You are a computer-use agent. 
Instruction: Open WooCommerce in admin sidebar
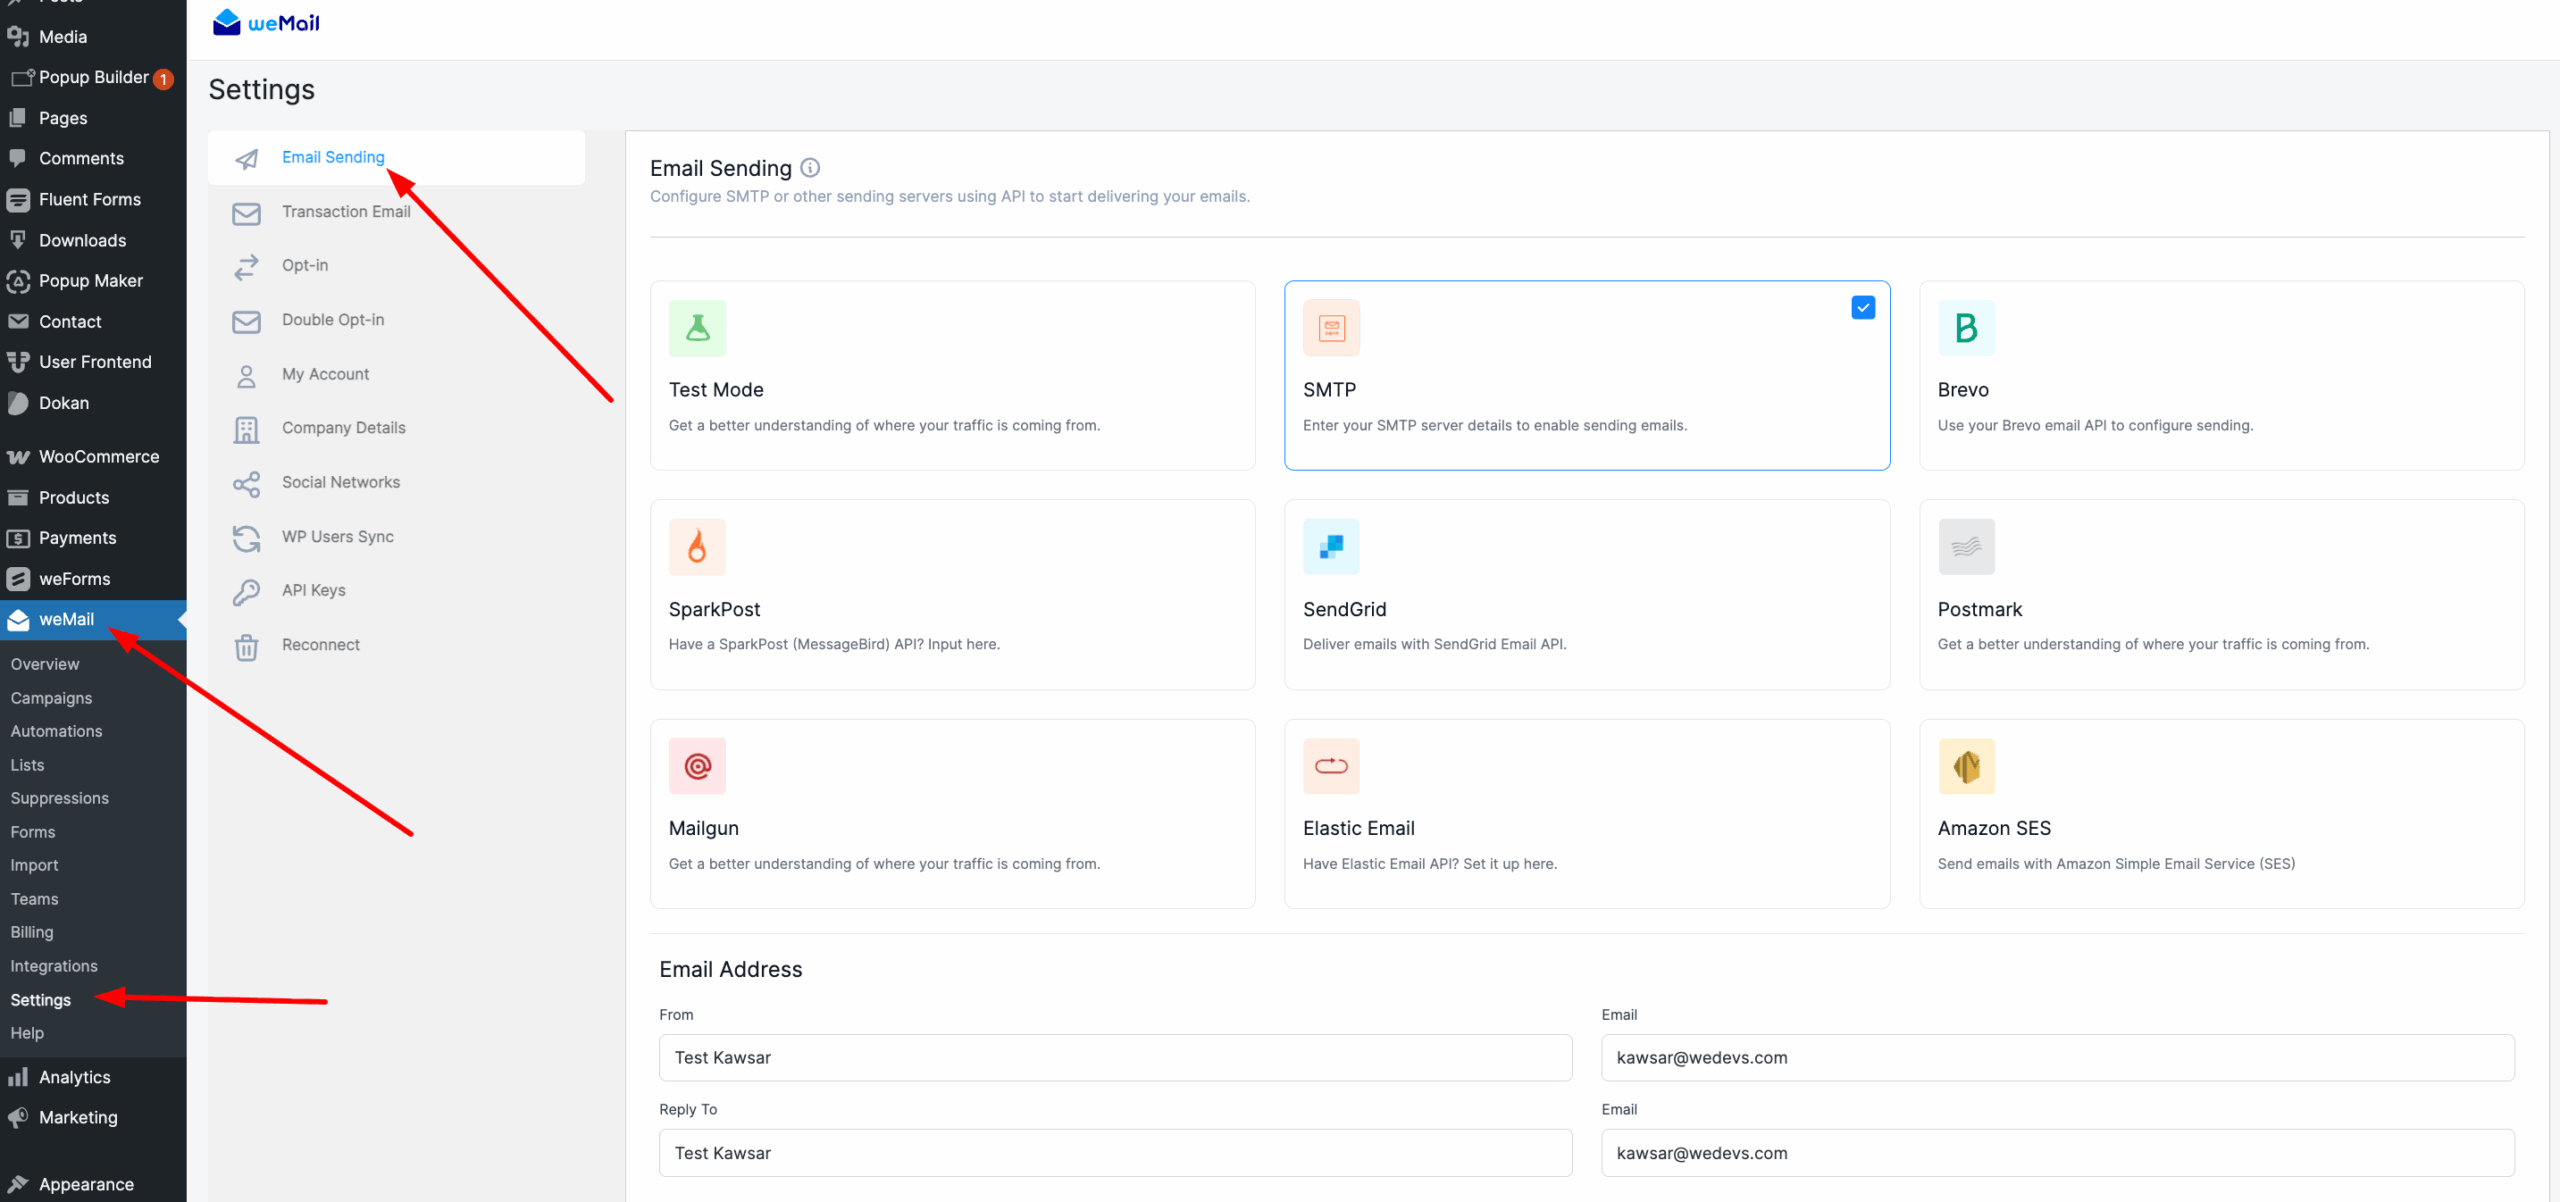98,457
